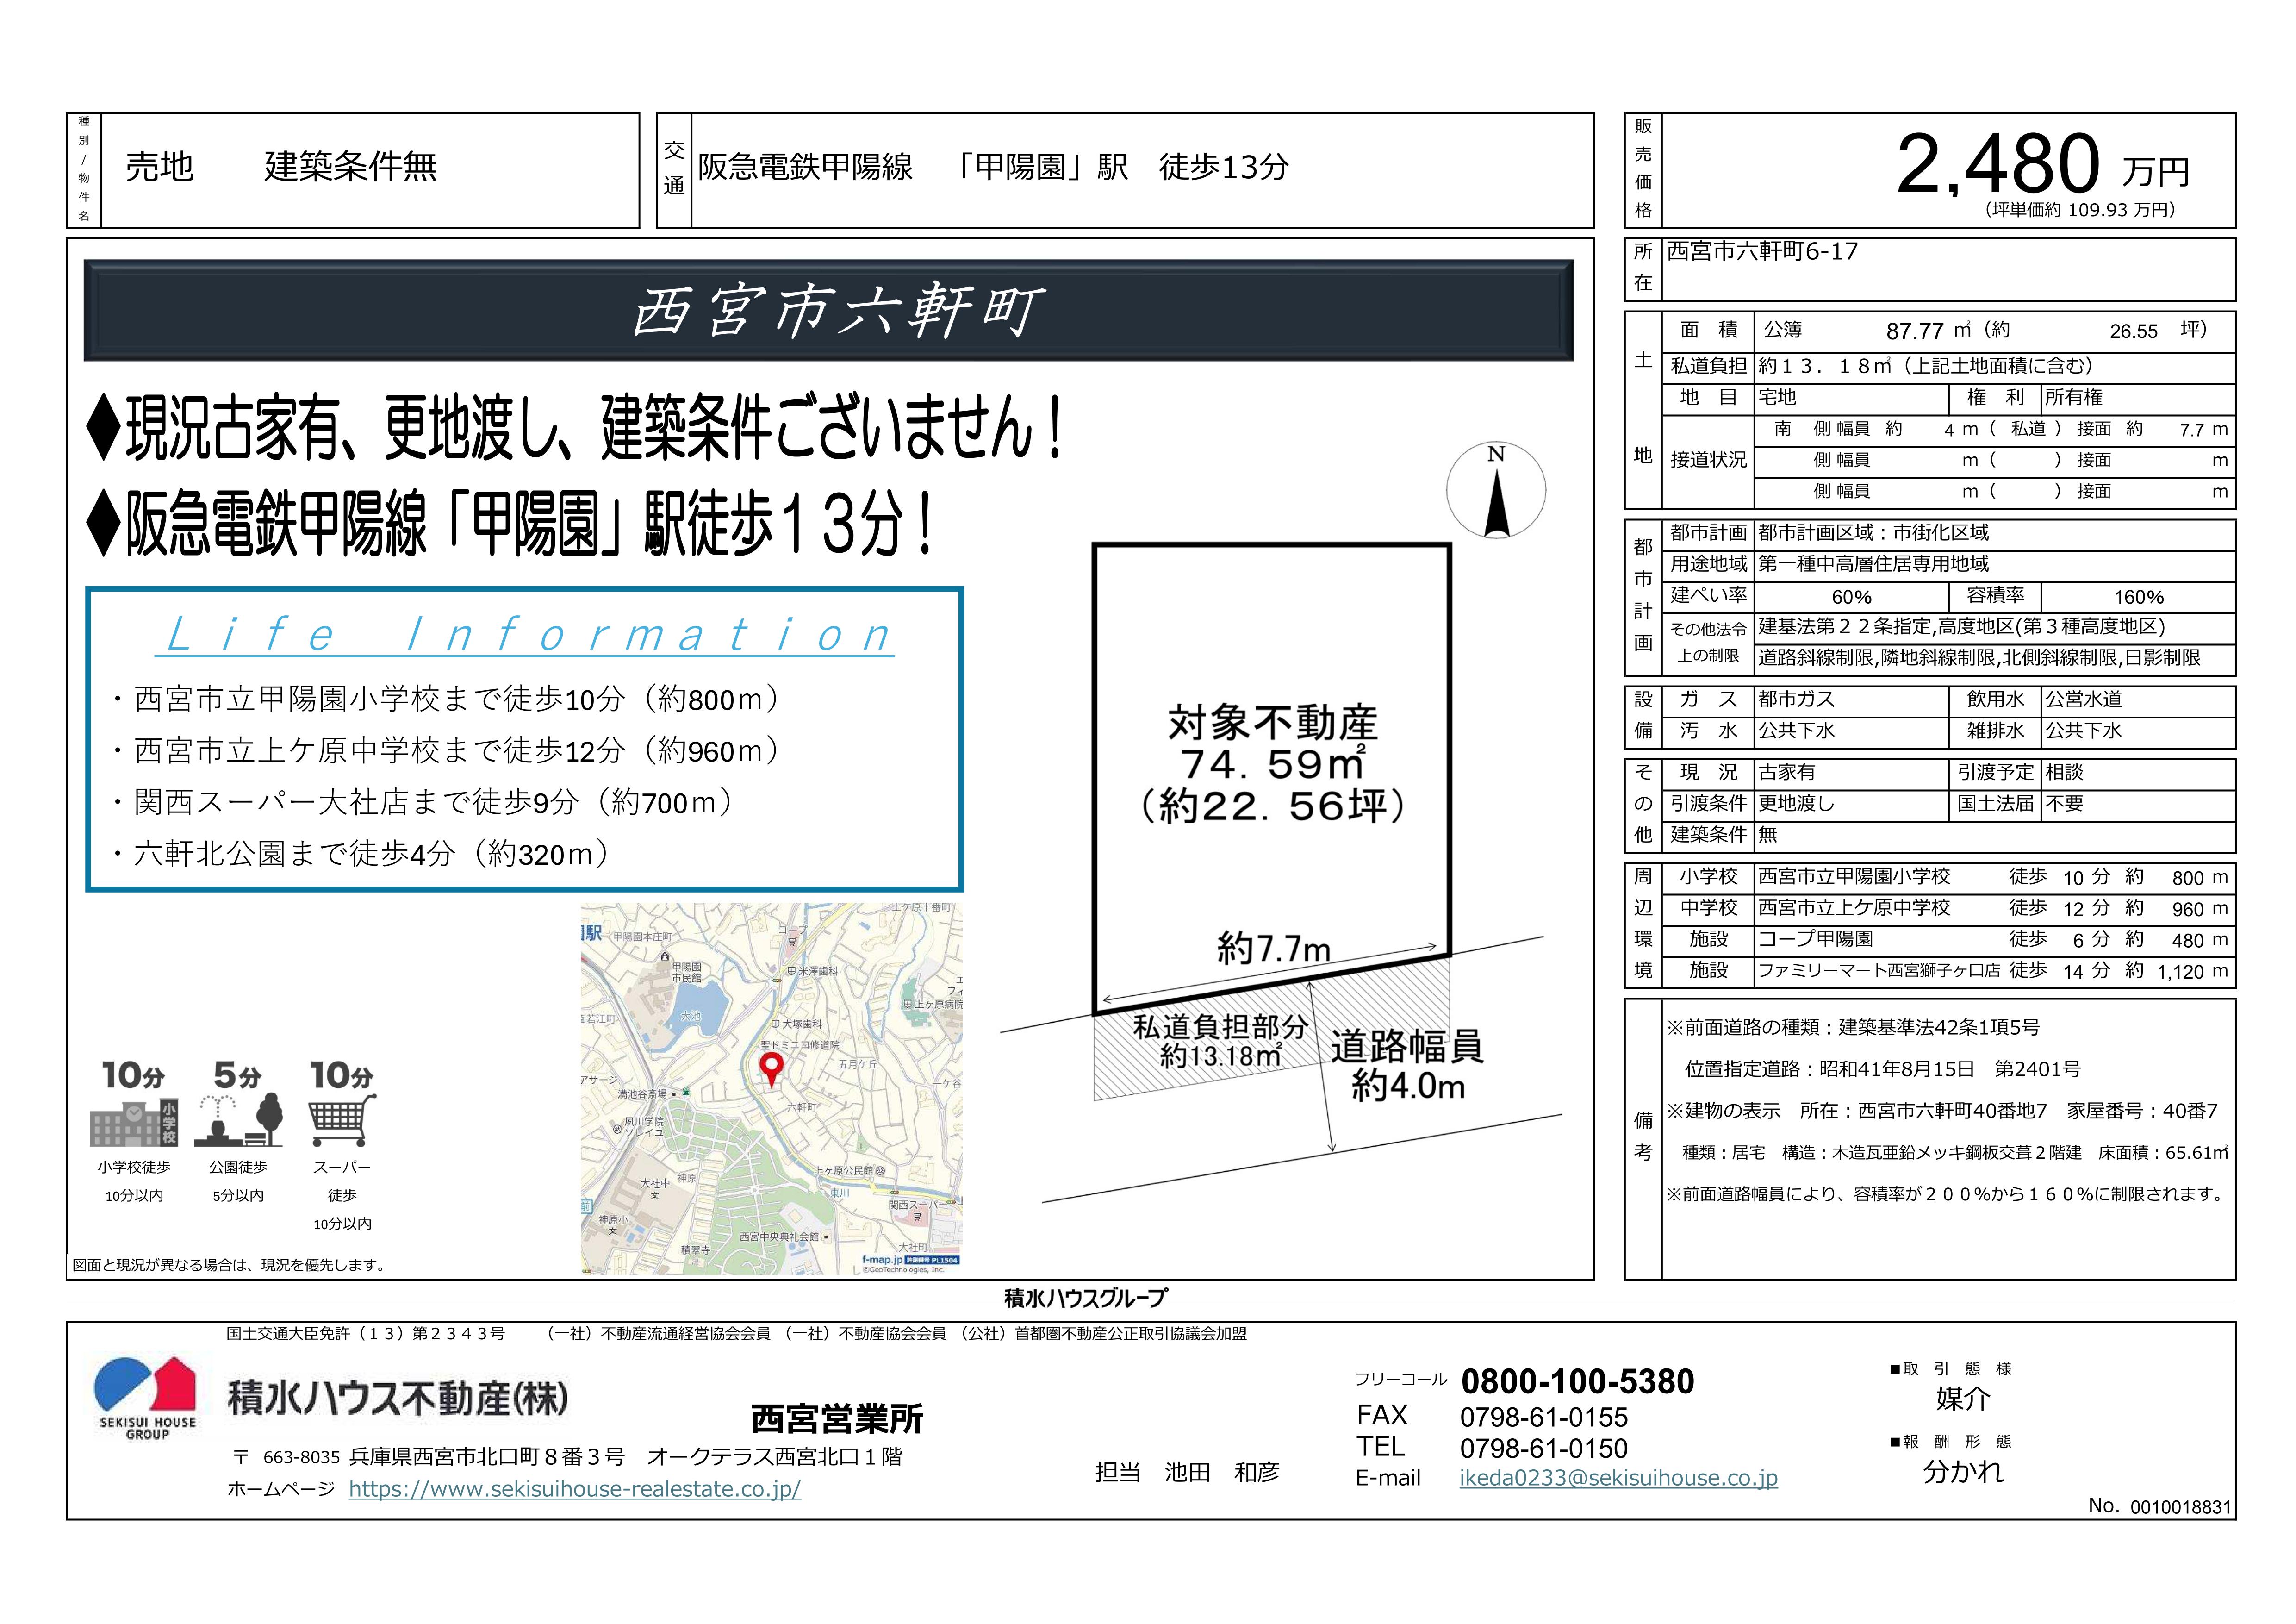The height and width of the screenshot is (1624, 2296).
Task: Click the red location pin on map
Action: (x=771, y=1067)
